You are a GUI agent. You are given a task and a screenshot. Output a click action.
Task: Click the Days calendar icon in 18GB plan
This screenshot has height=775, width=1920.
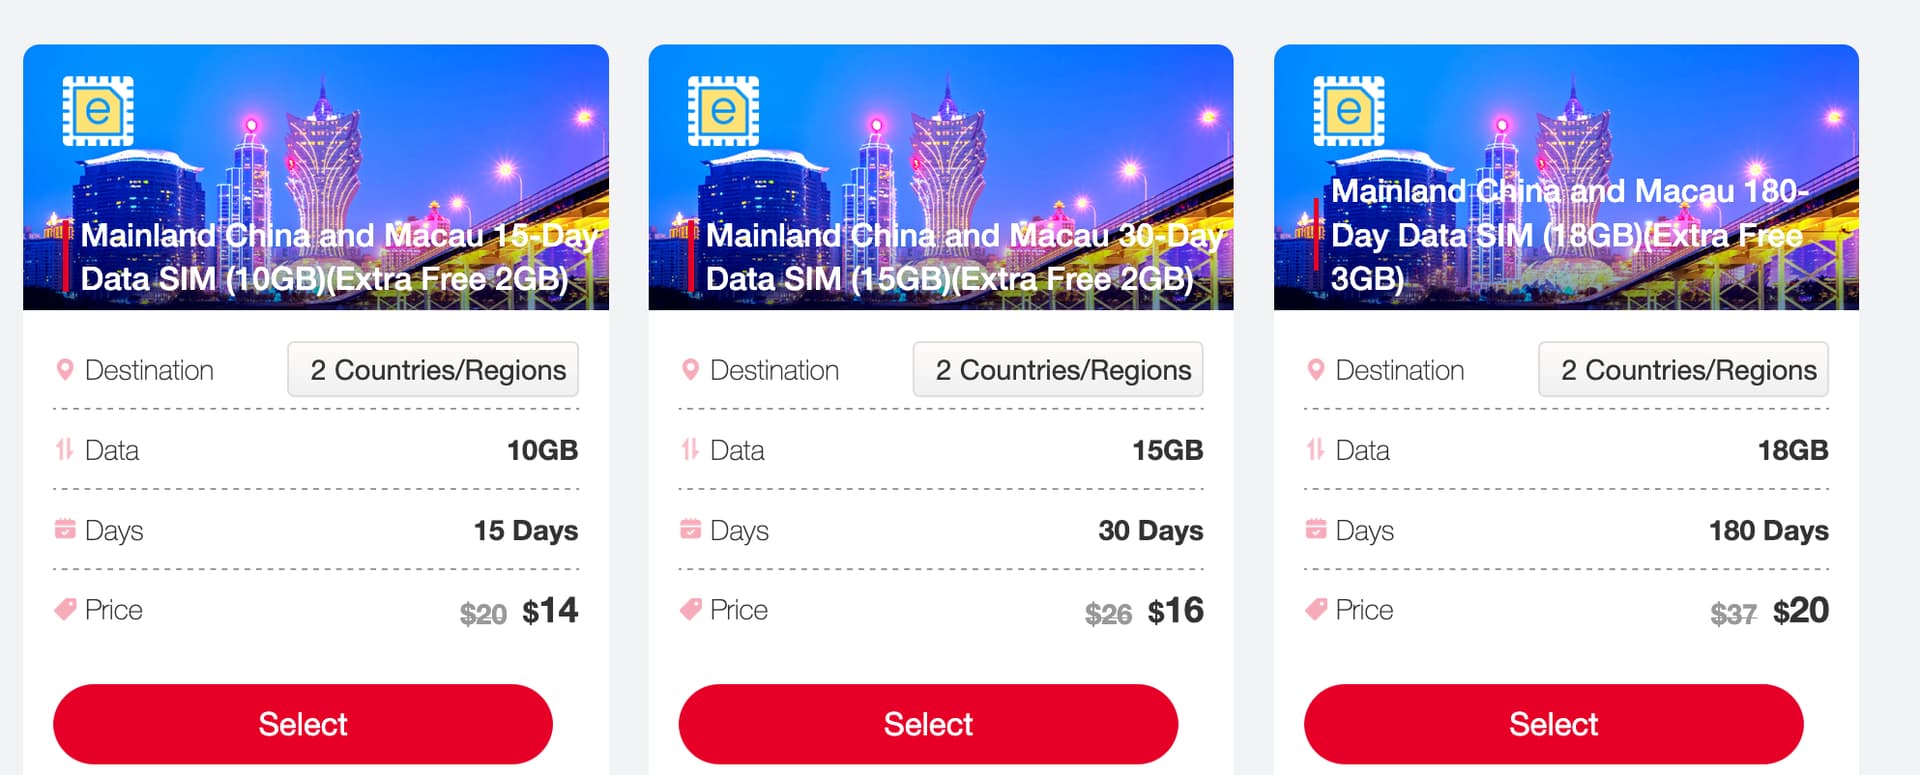pyautogui.click(x=1316, y=529)
